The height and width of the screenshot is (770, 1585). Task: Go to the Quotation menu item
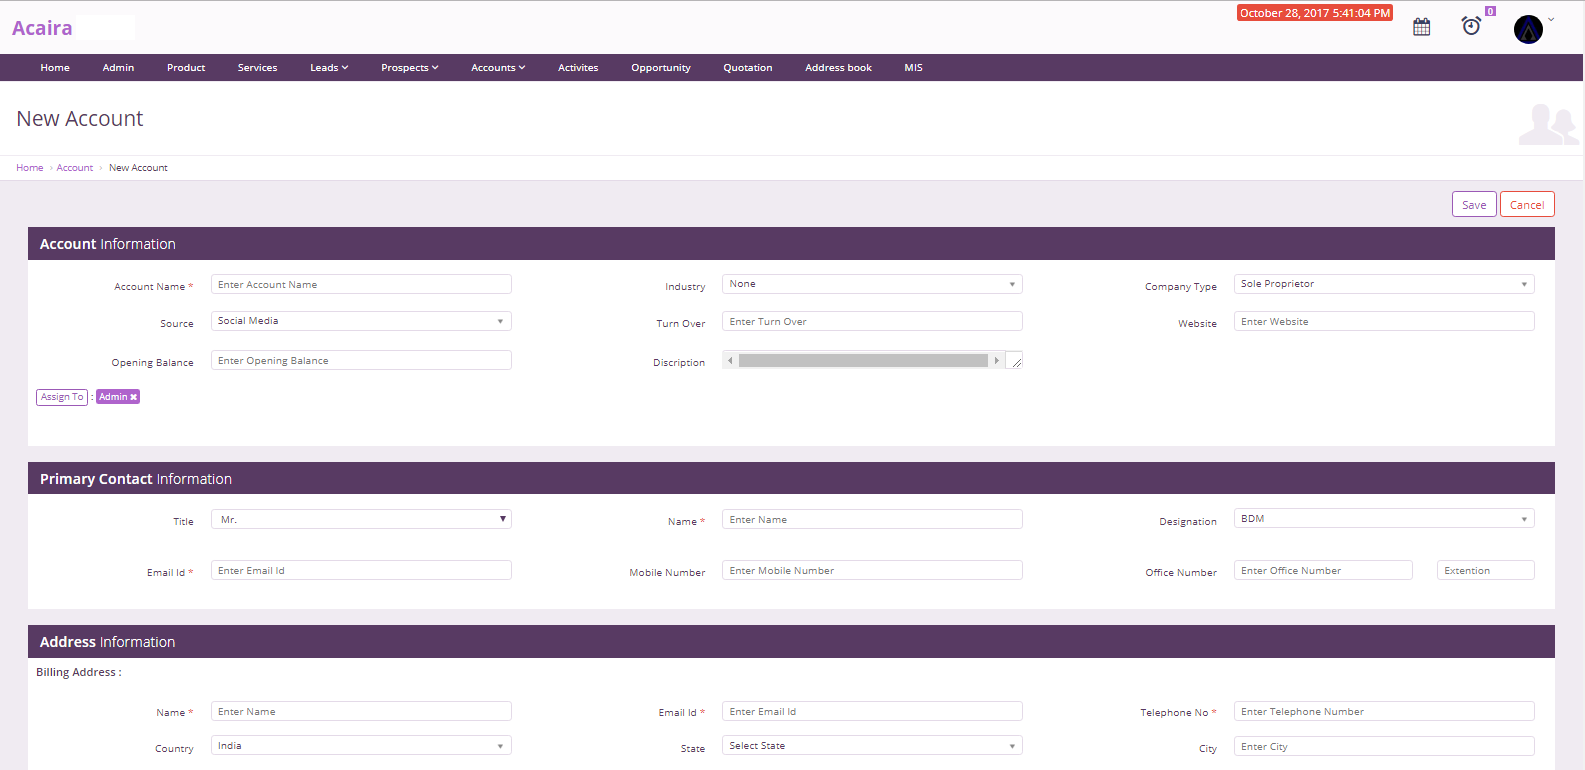coord(747,68)
